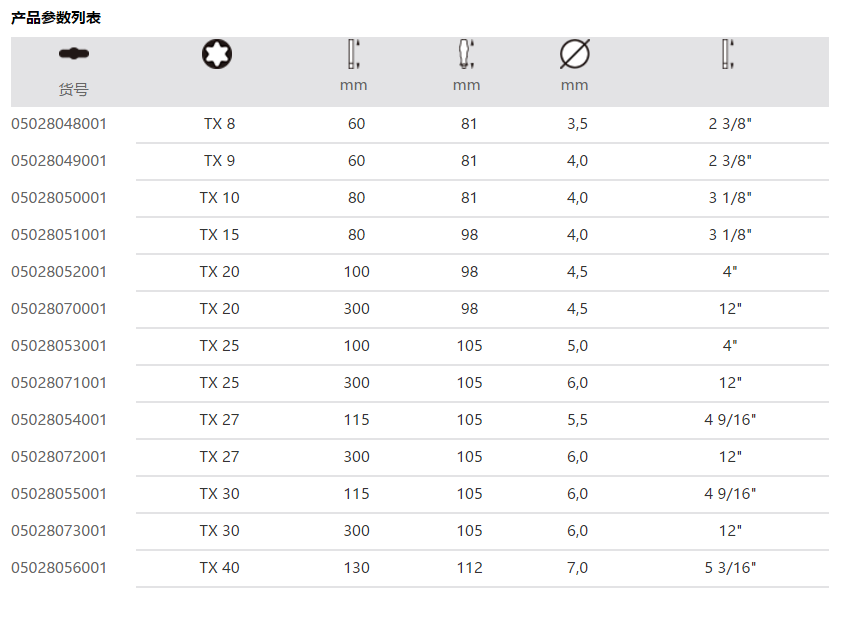Click the diameter symbol icon
Screen dimensions: 842x617
[575, 53]
